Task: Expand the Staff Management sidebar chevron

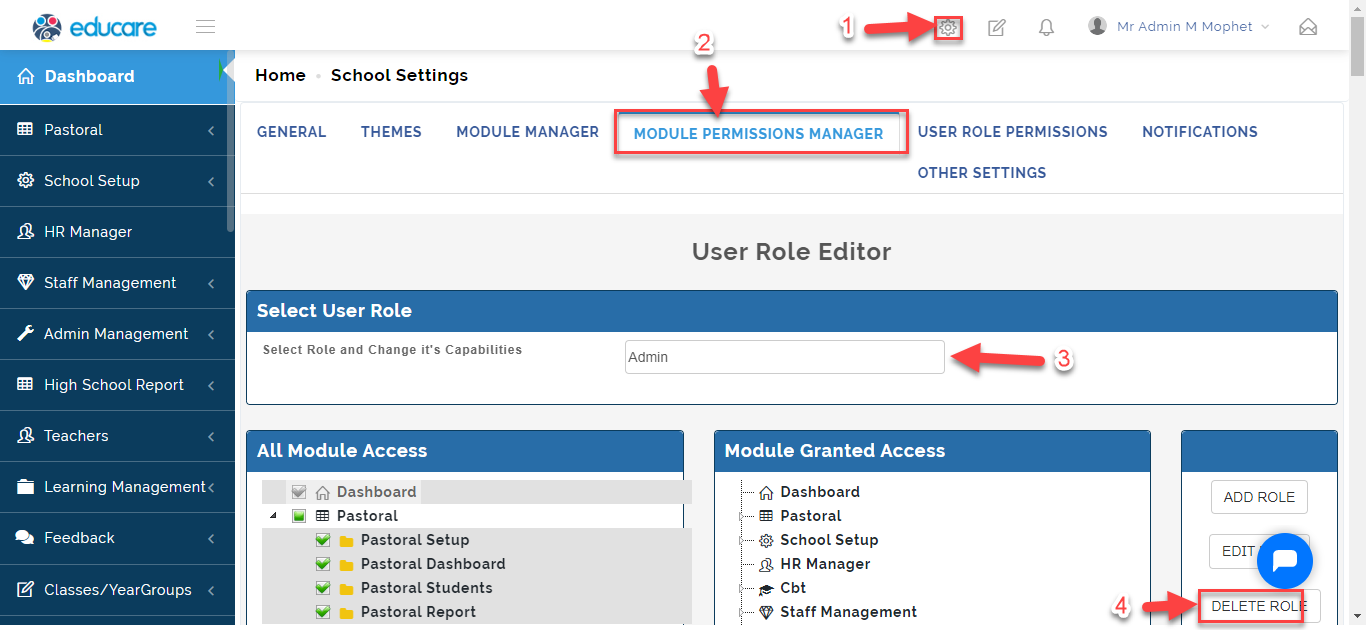Action: pyautogui.click(x=211, y=284)
